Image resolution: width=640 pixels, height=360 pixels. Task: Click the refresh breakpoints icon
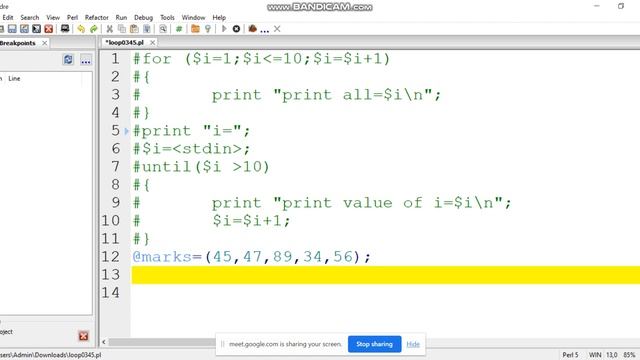click(68, 60)
